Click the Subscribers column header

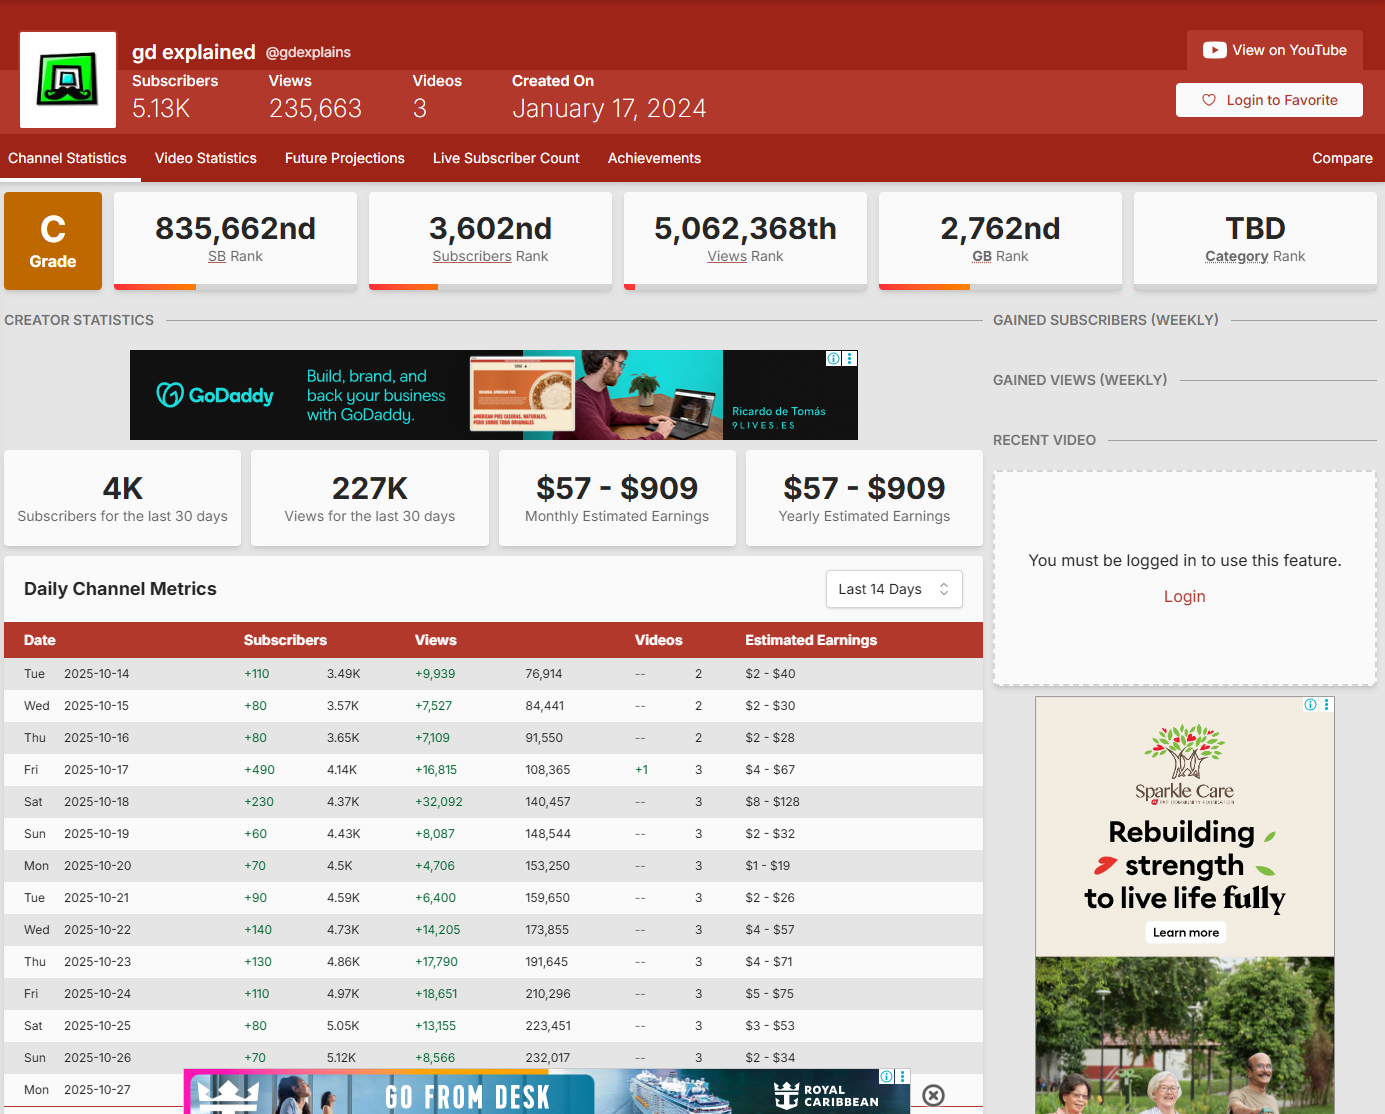pos(285,640)
